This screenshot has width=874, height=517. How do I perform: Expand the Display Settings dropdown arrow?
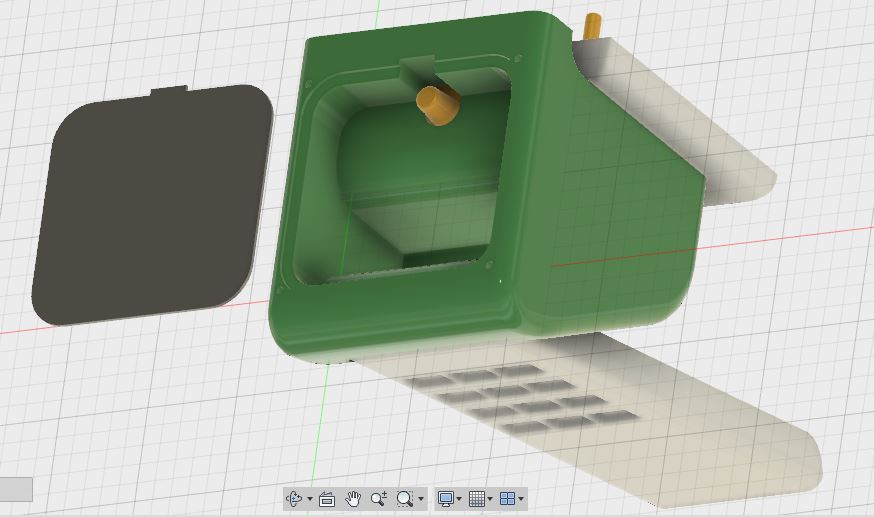tap(459, 499)
